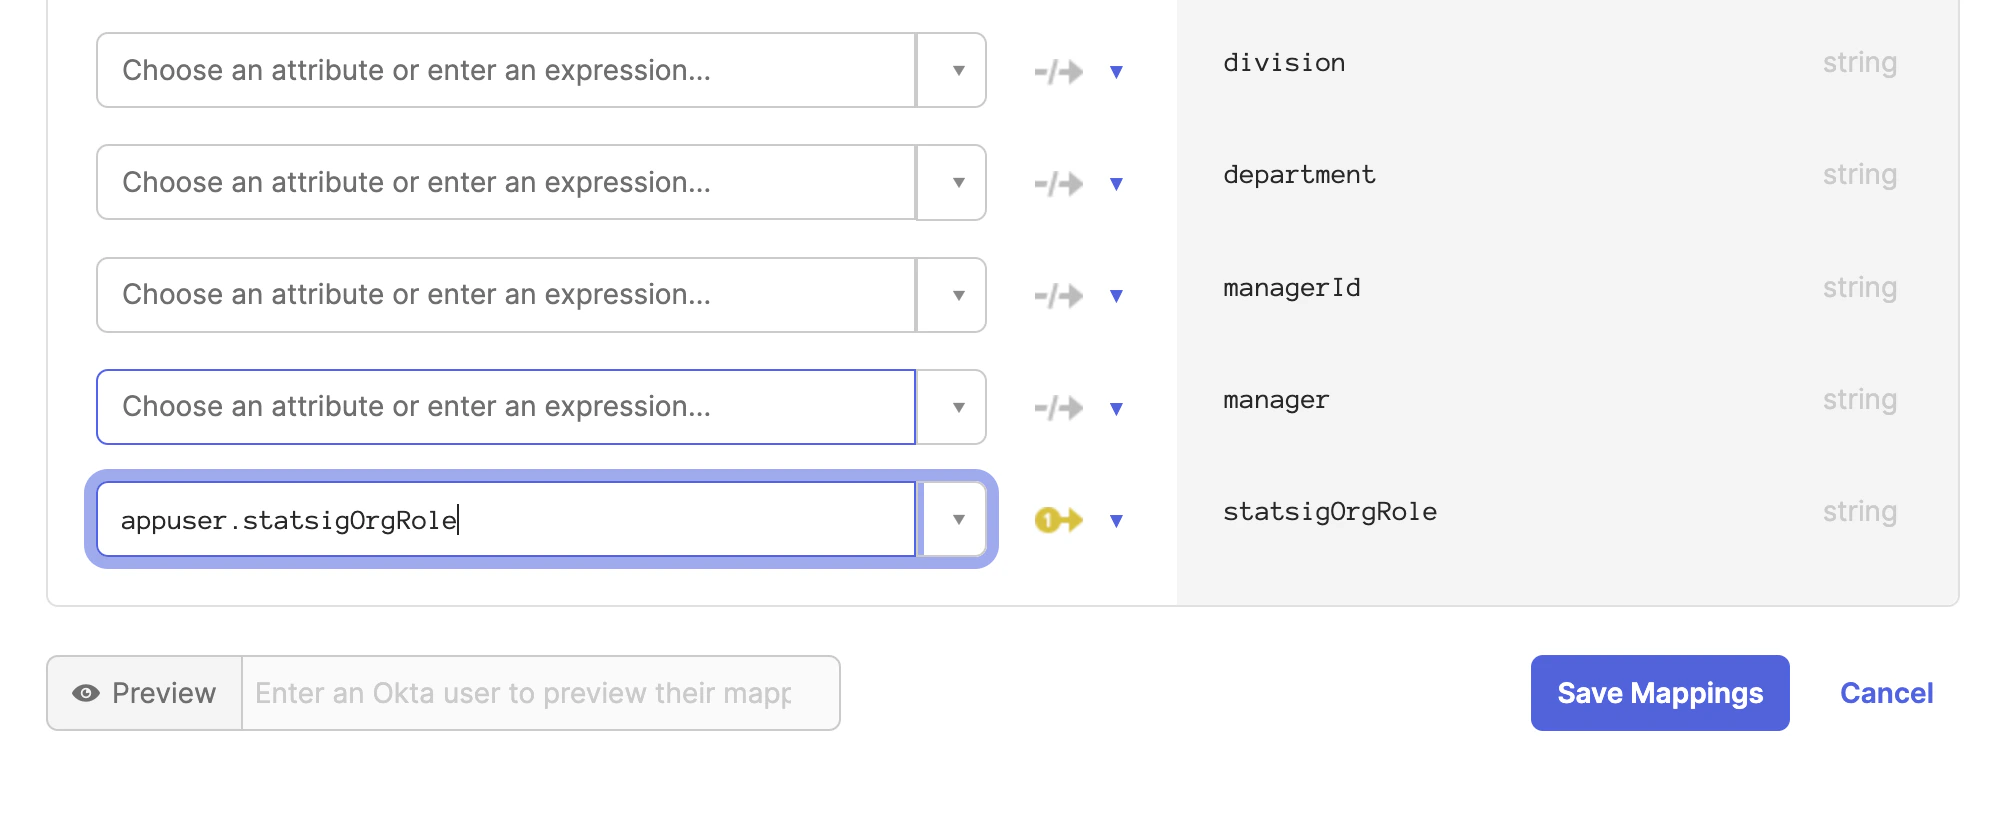This screenshot has height=830, width=2004.
Task: Click the dropdown caret on the division attribute field
Action: point(957,70)
